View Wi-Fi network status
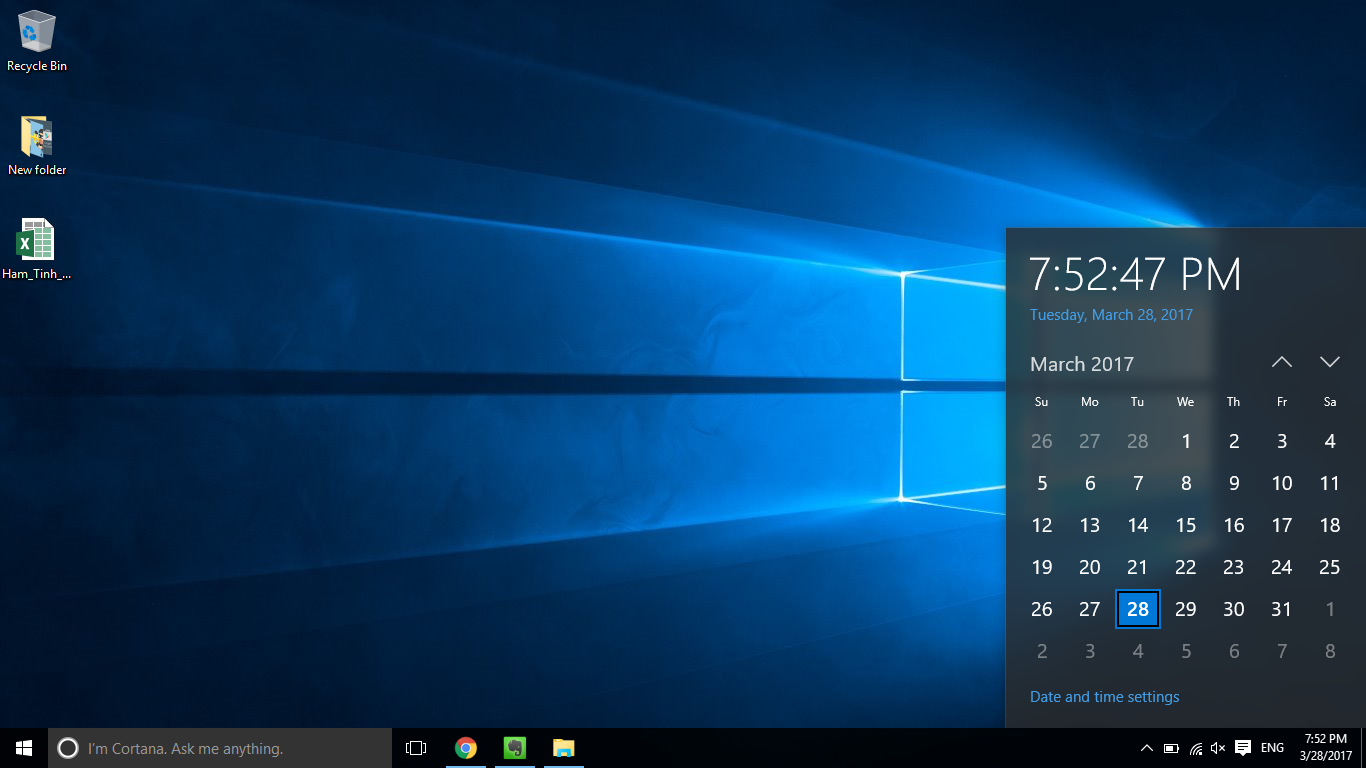 pos(1194,748)
